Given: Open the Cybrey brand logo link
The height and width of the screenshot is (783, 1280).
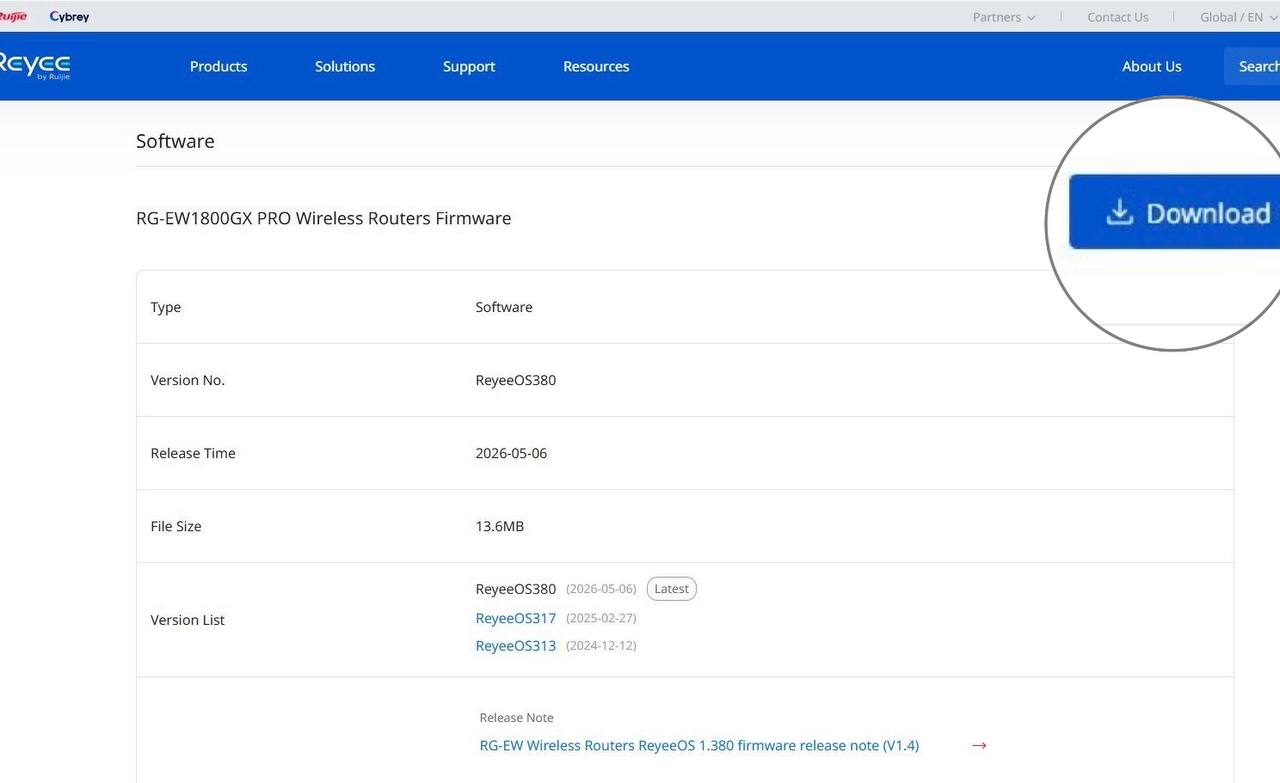Looking at the screenshot, I should [69, 17].
